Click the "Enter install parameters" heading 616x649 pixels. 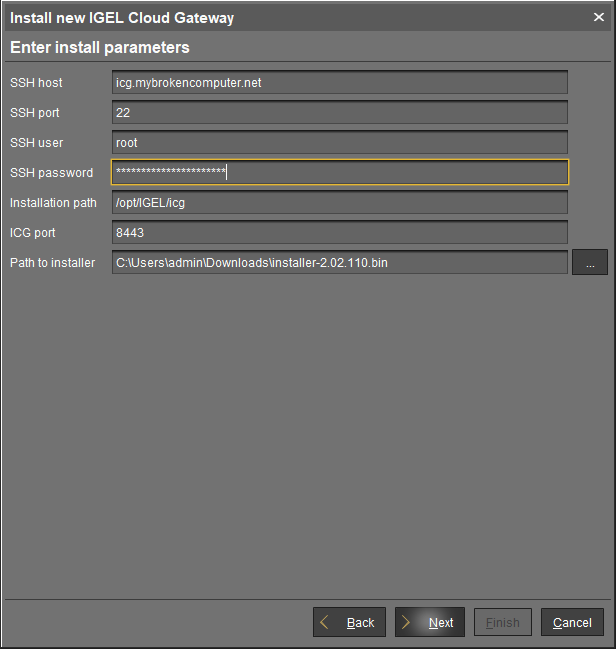(100, 48)
